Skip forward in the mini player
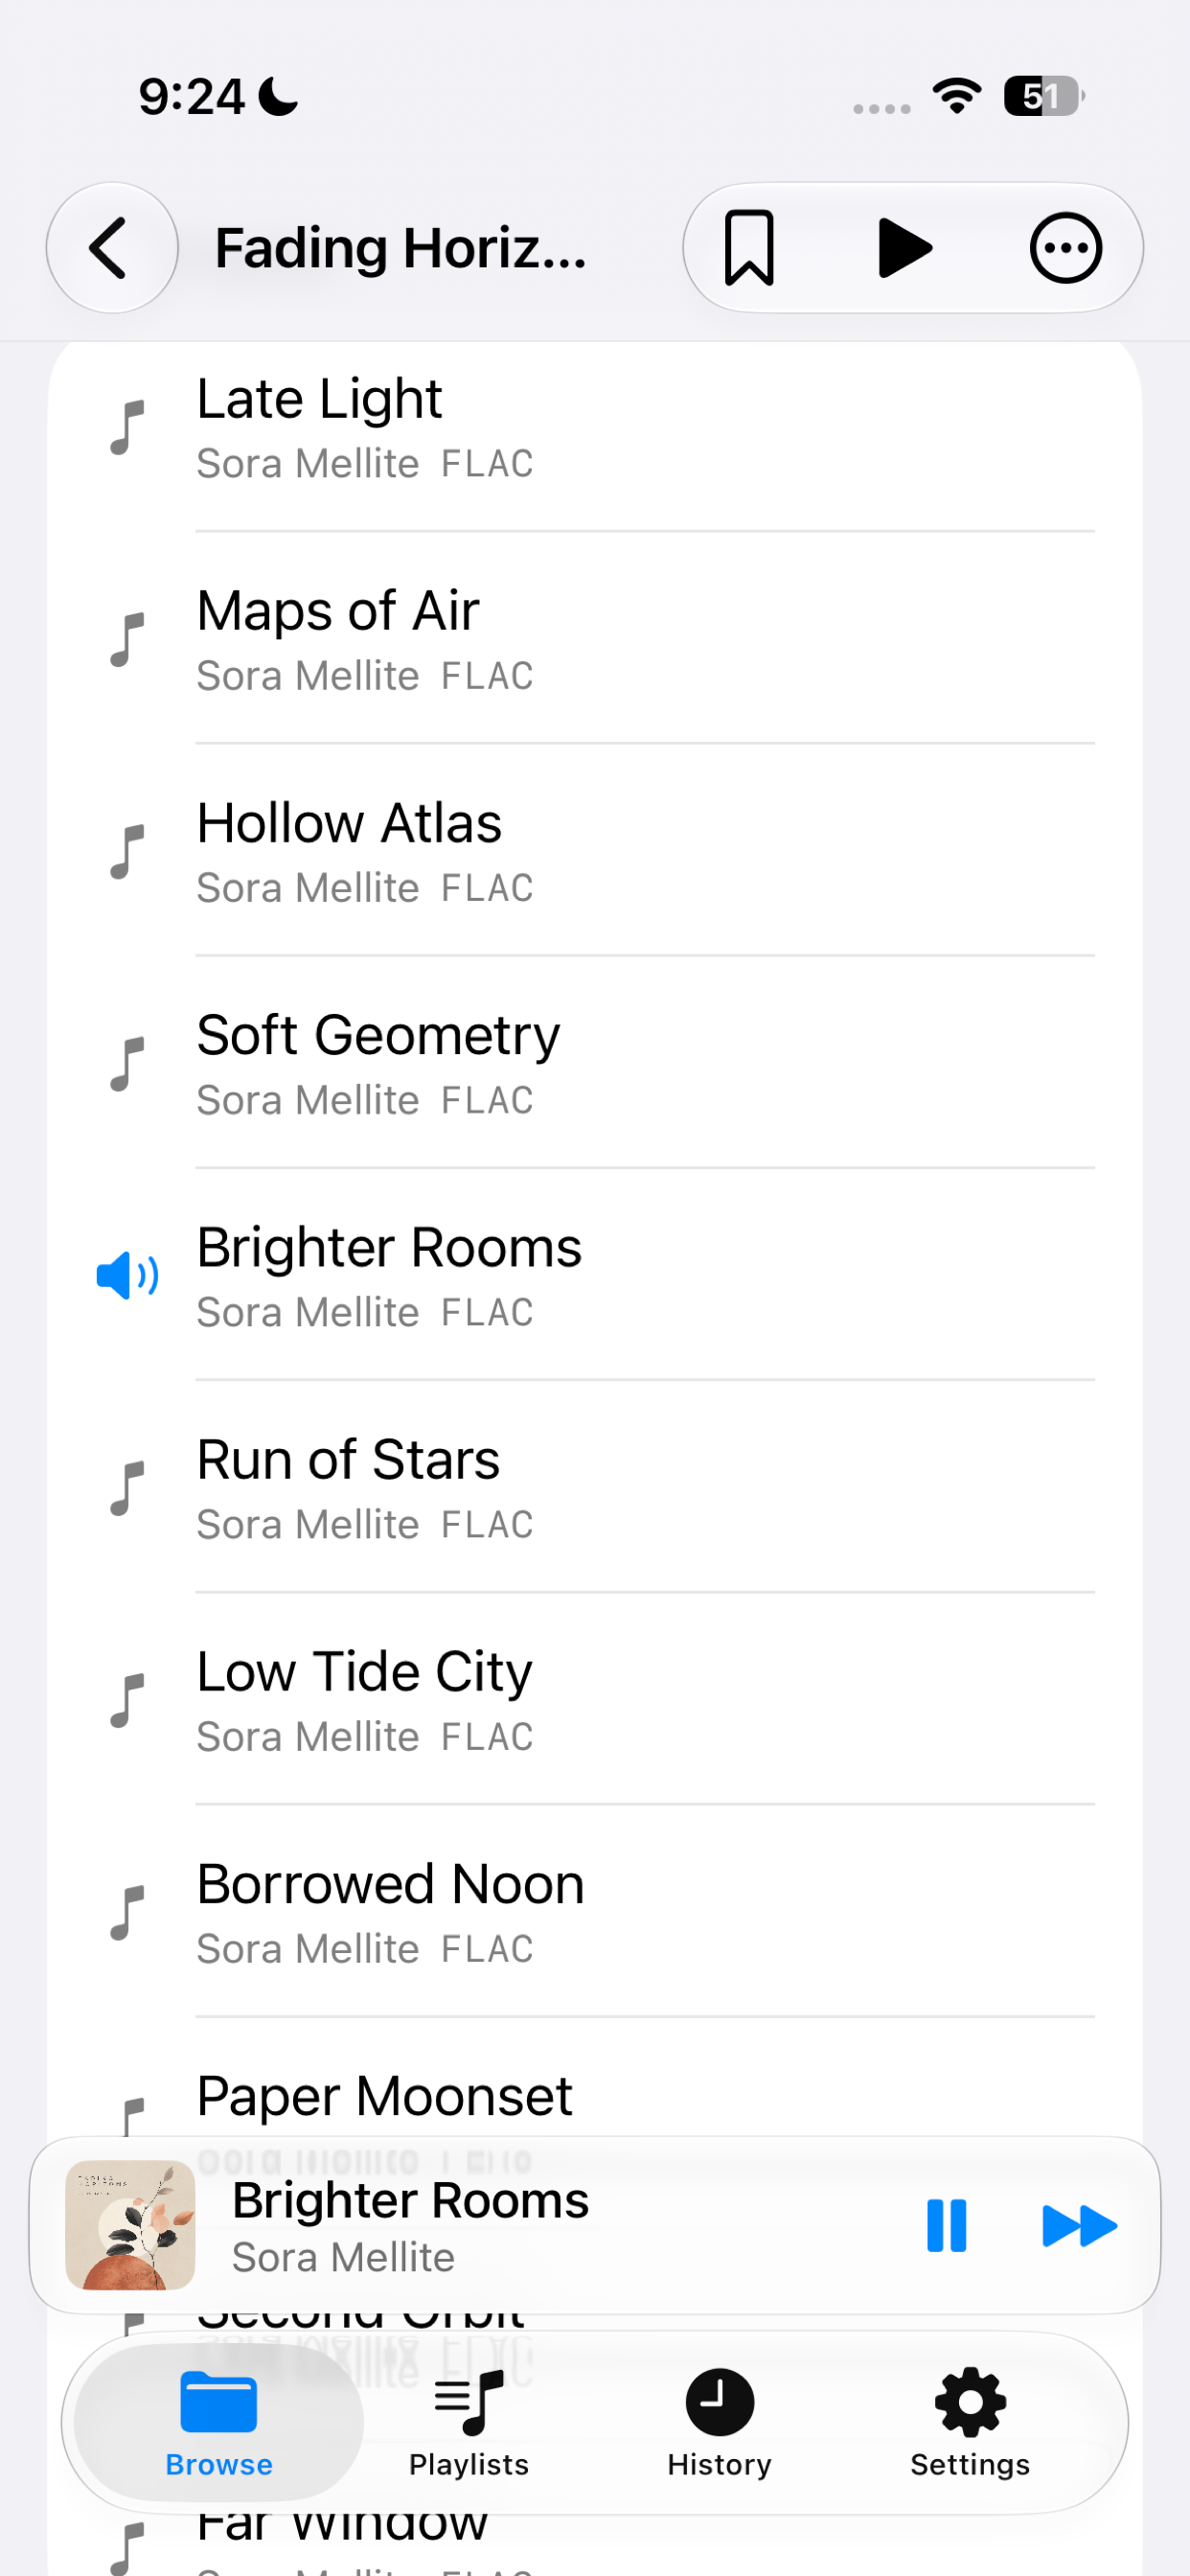This screenshot has height=2576, width=1190. click(1079, 2225)
